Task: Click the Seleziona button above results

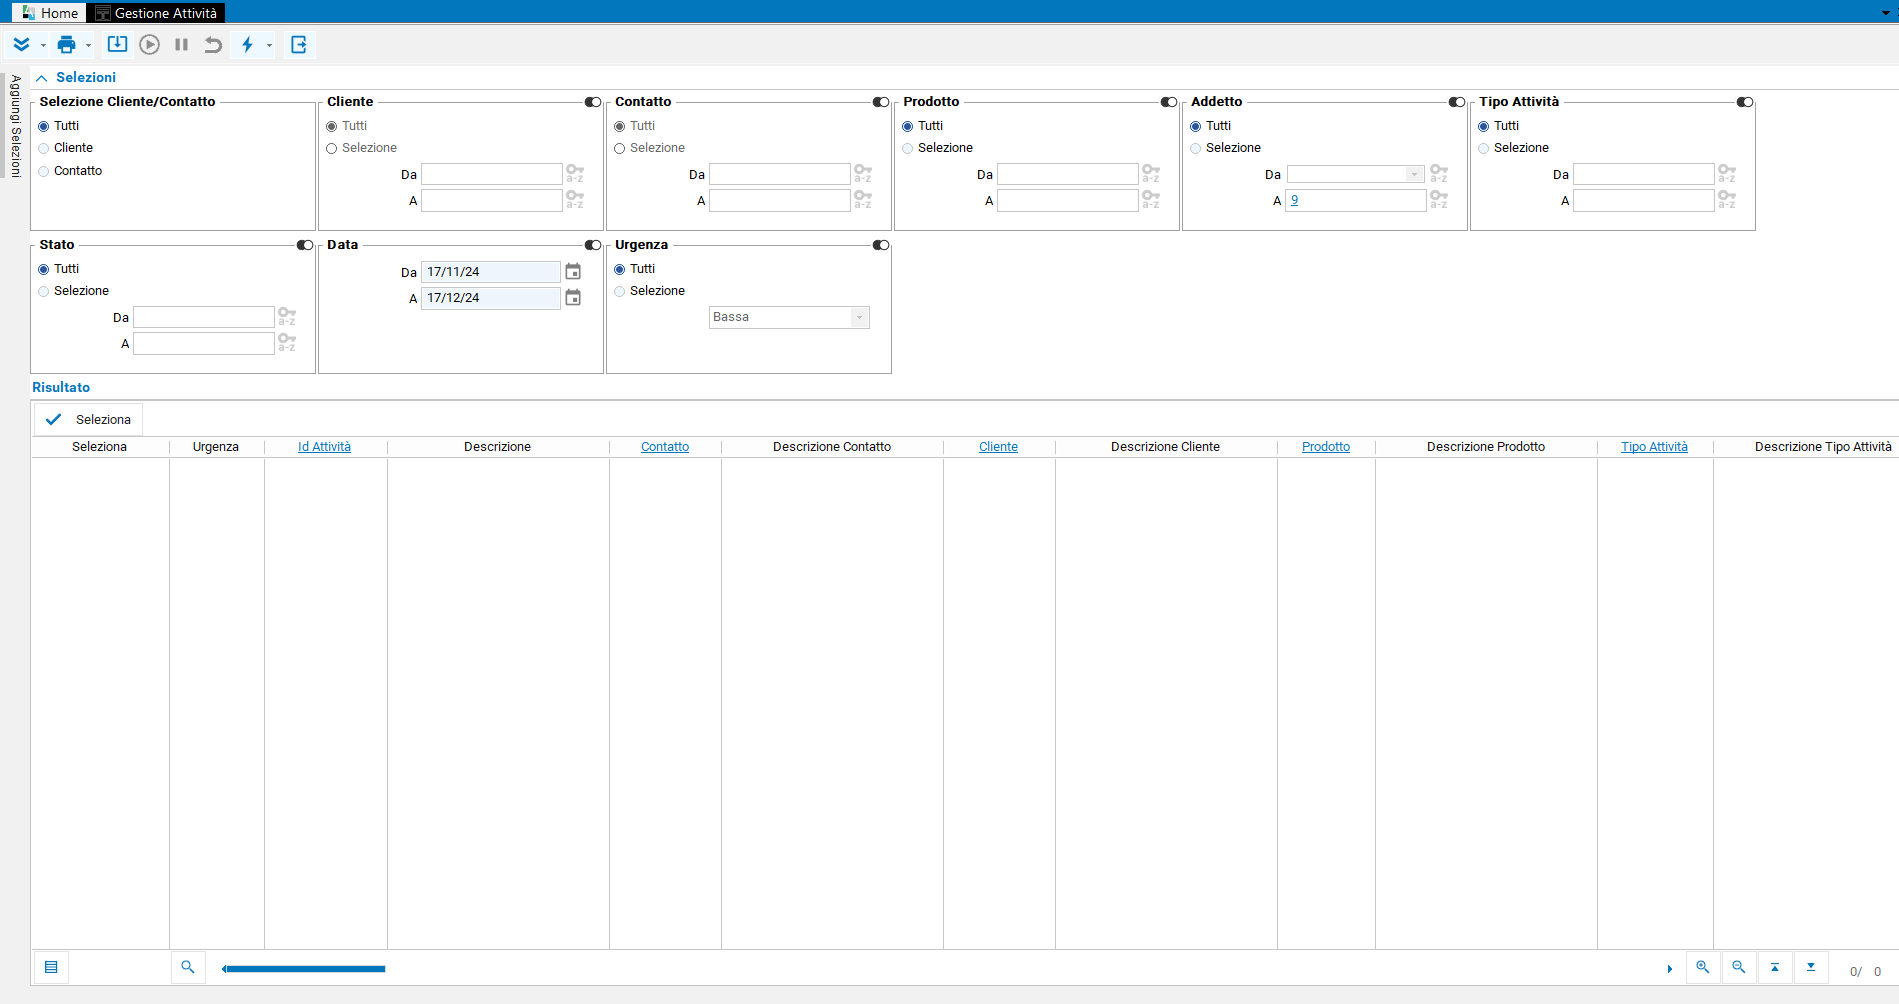Action: [x=88, y=420]
